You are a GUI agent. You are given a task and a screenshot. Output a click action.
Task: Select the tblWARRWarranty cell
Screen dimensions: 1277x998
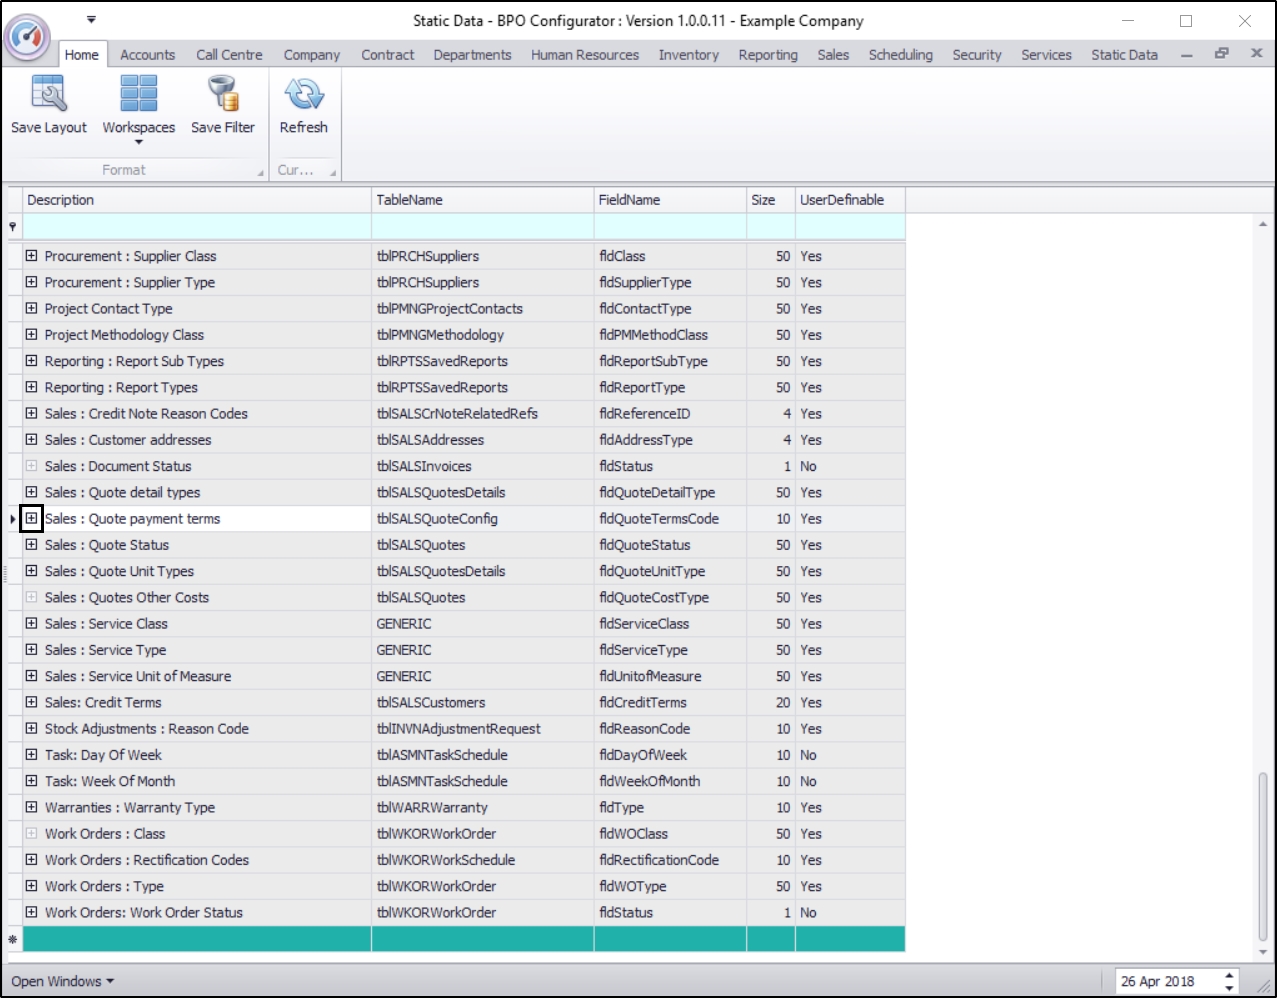tap(483, 807)
